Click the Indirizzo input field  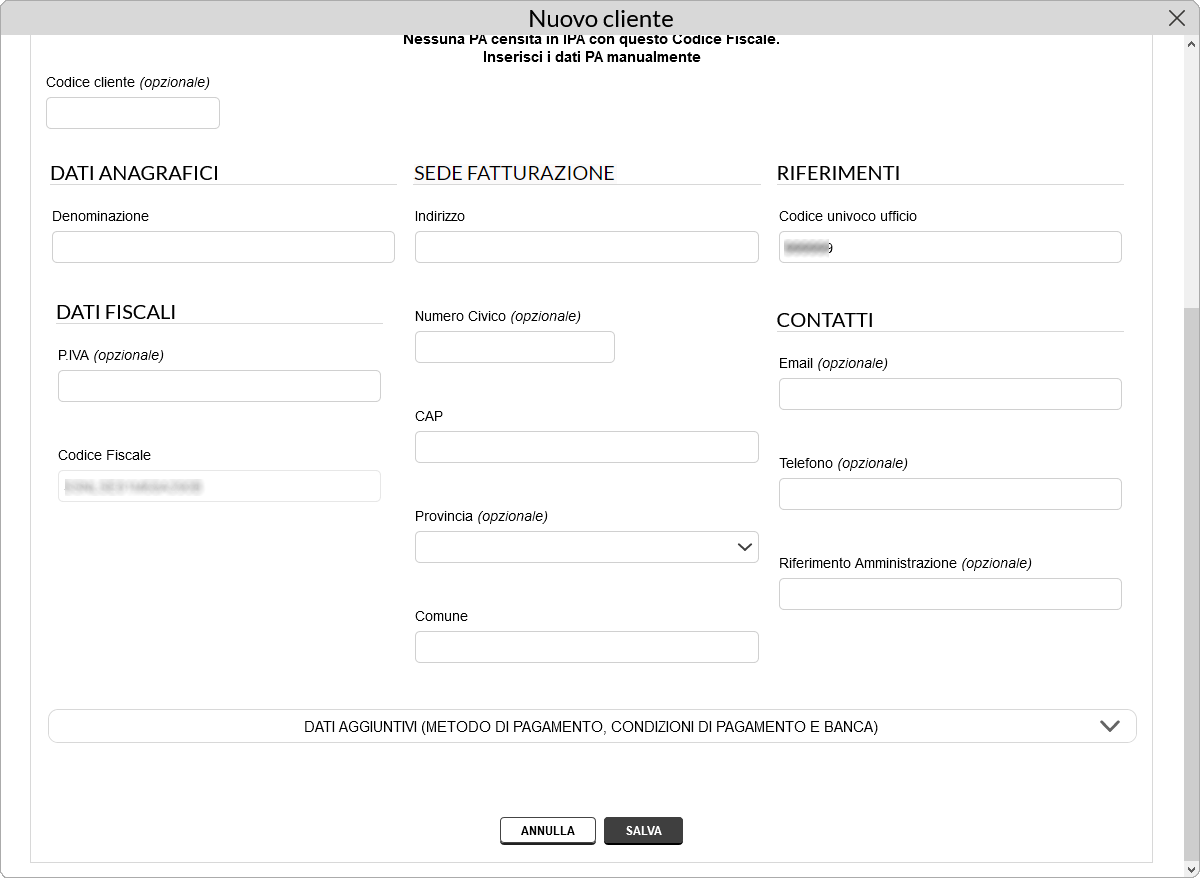pyautogui.click(x=587, y=247)
